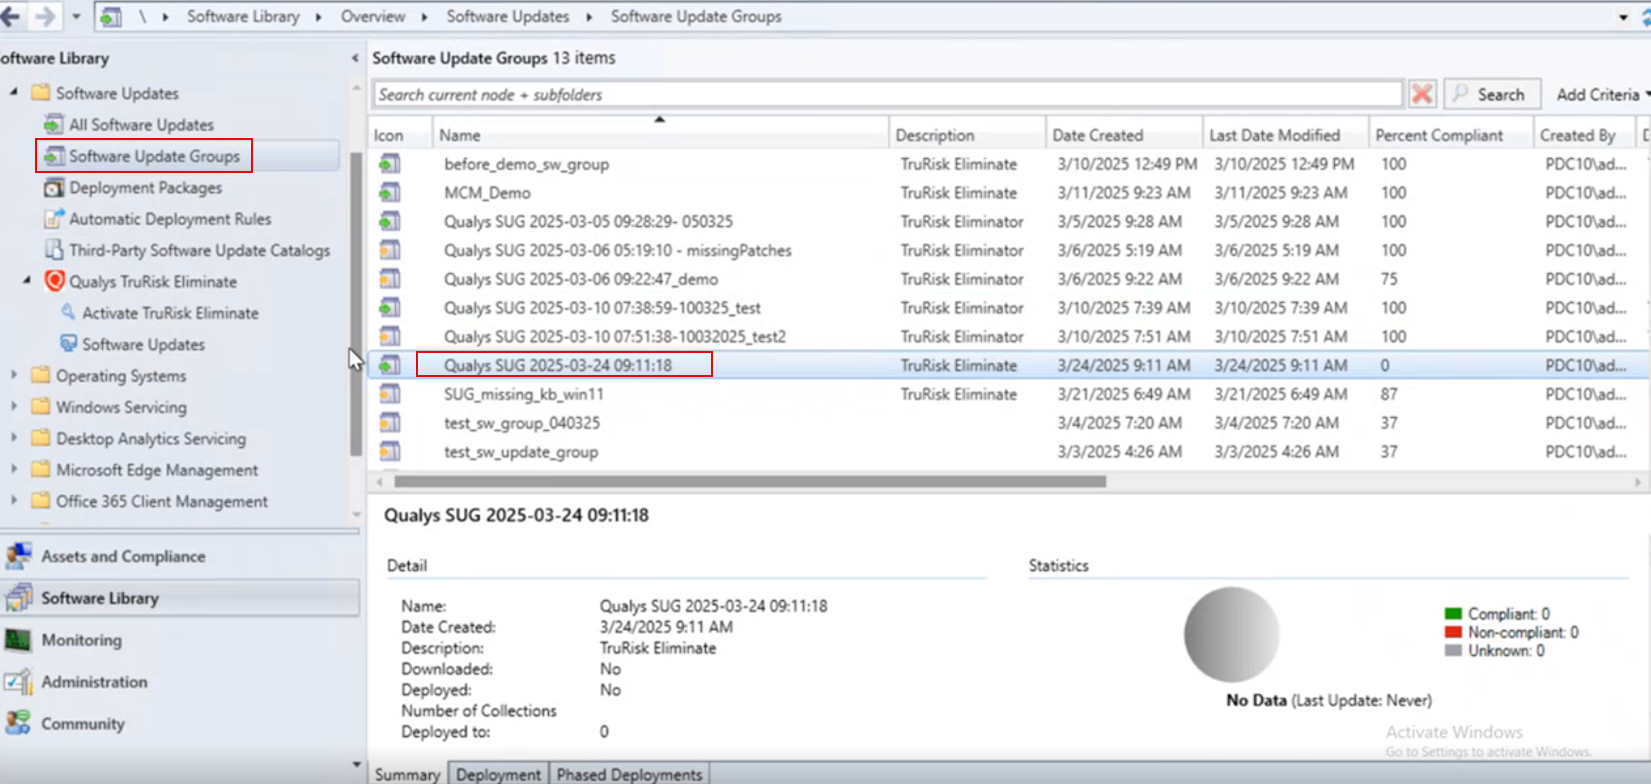Open the Add Criteria dropdown

coord(1601,94)
